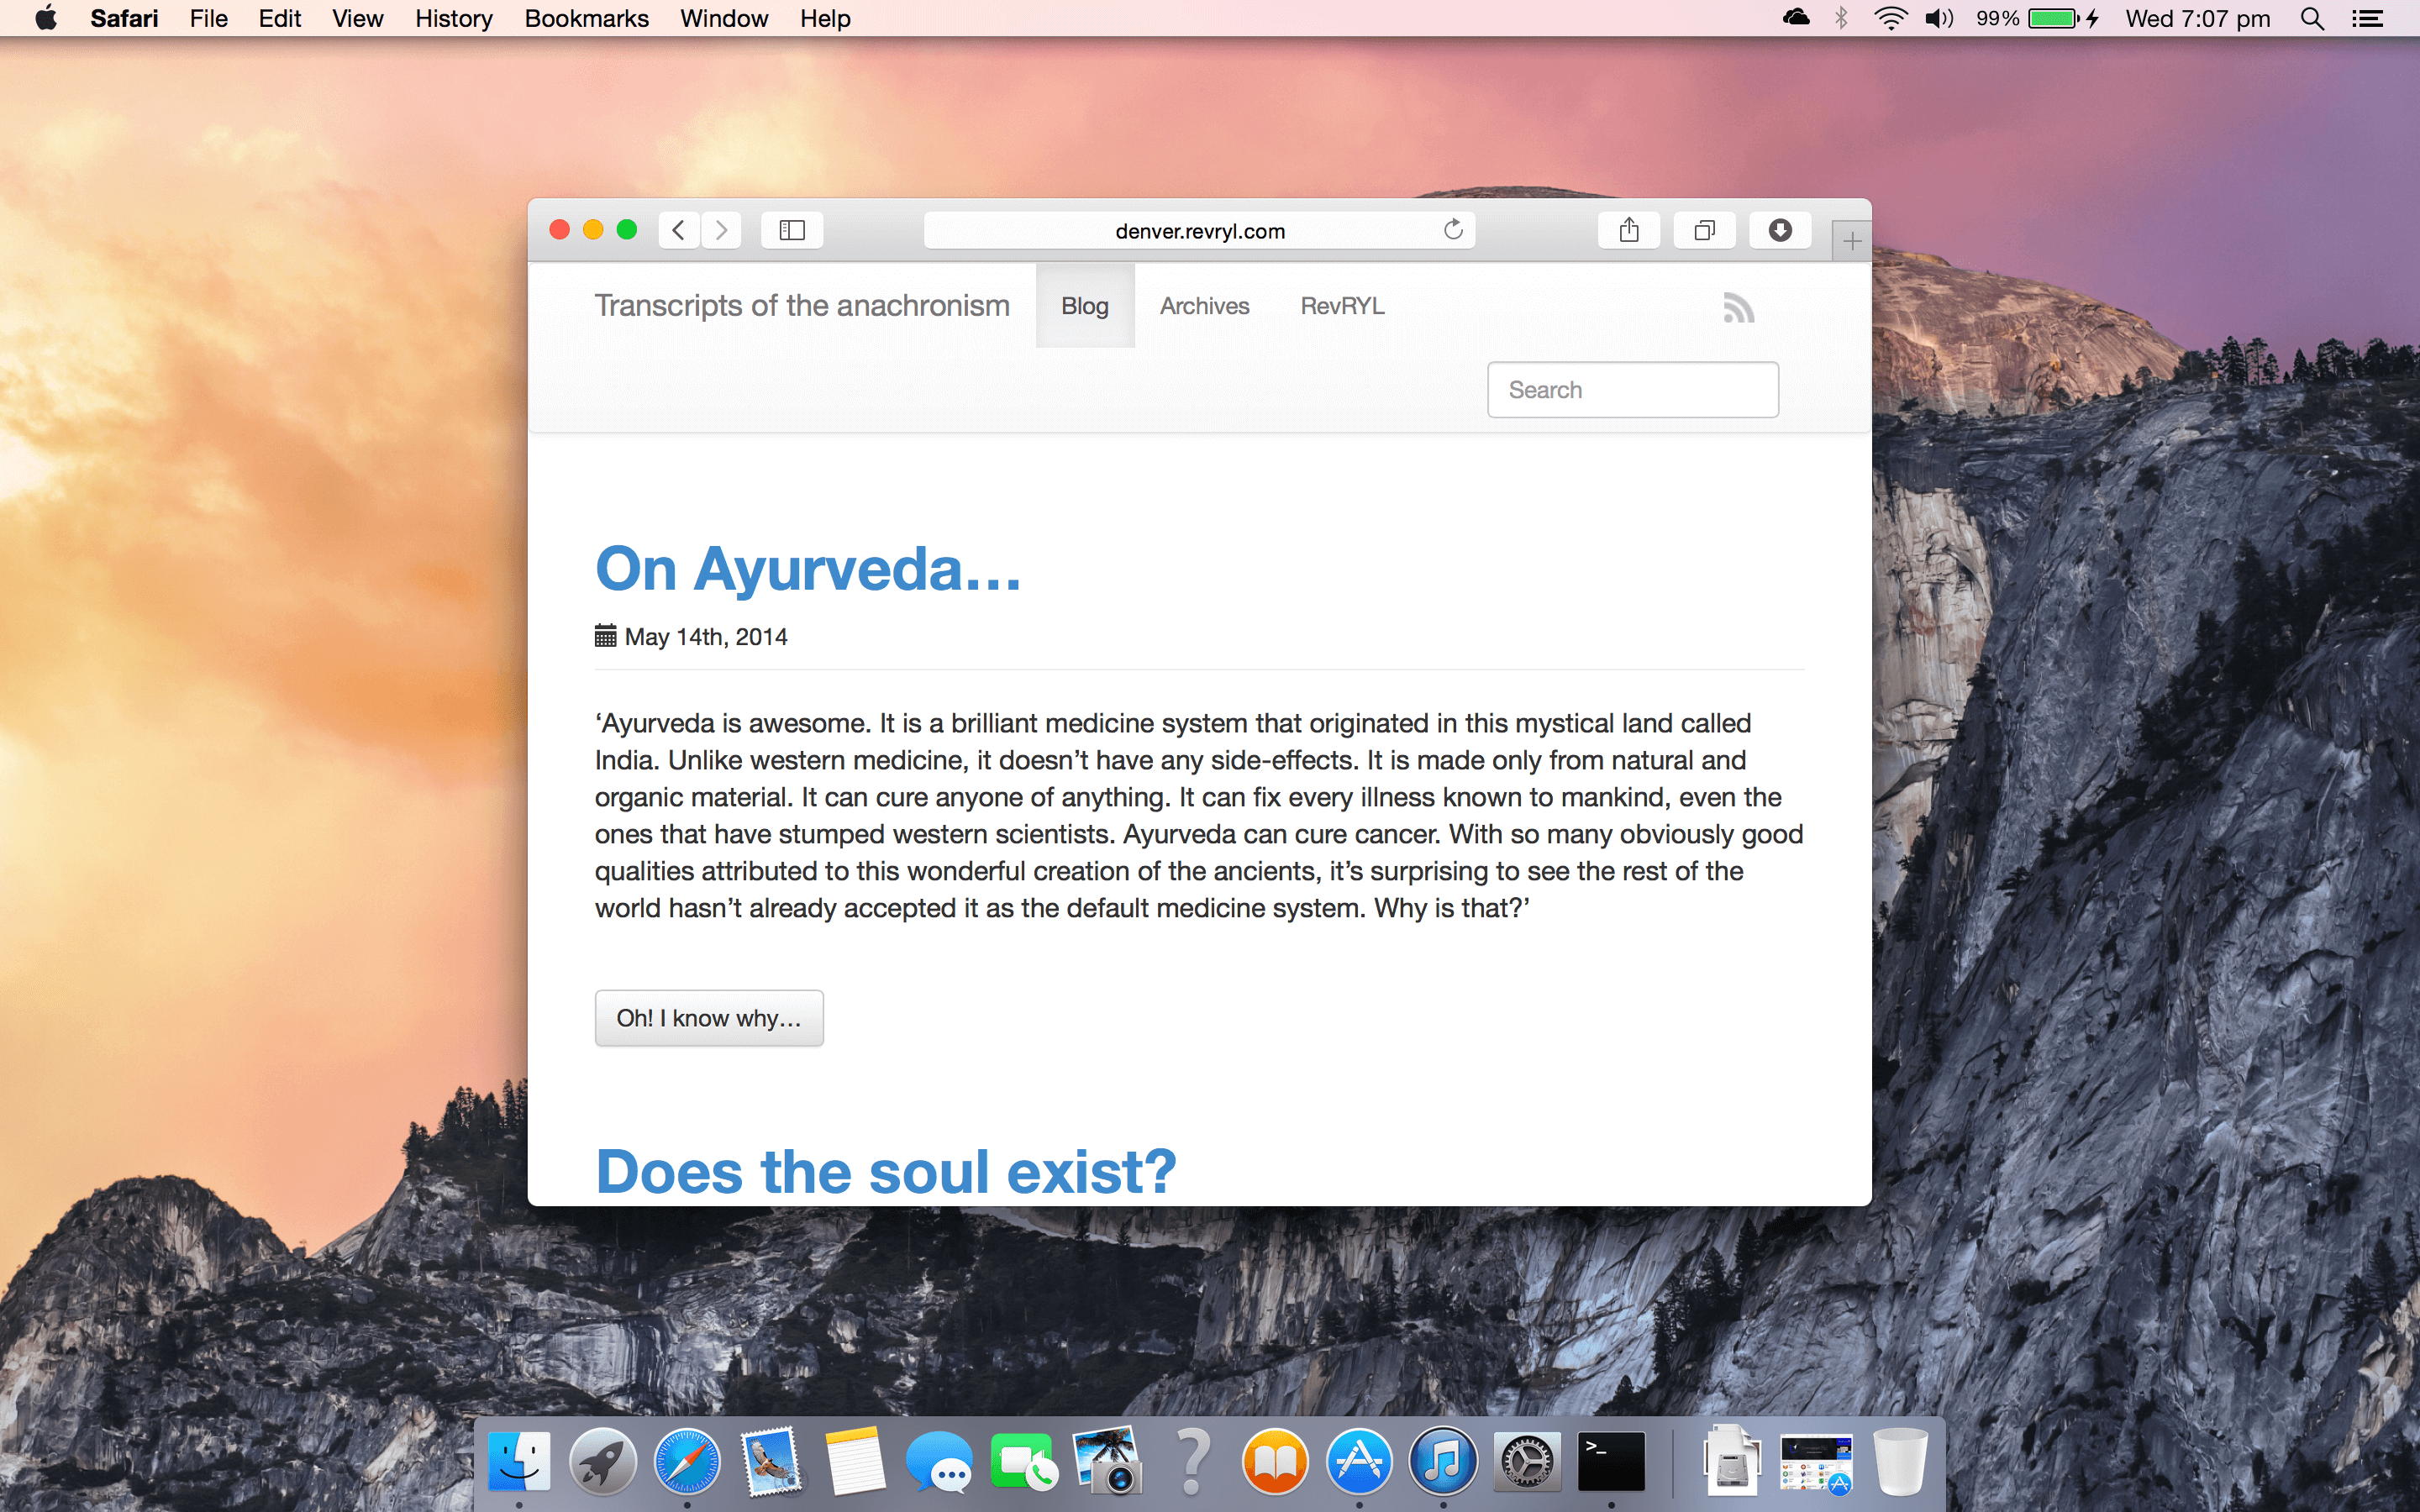Screen dimensions: 2420x1512
Task: Open the History menu
Action: pos(454,19)
